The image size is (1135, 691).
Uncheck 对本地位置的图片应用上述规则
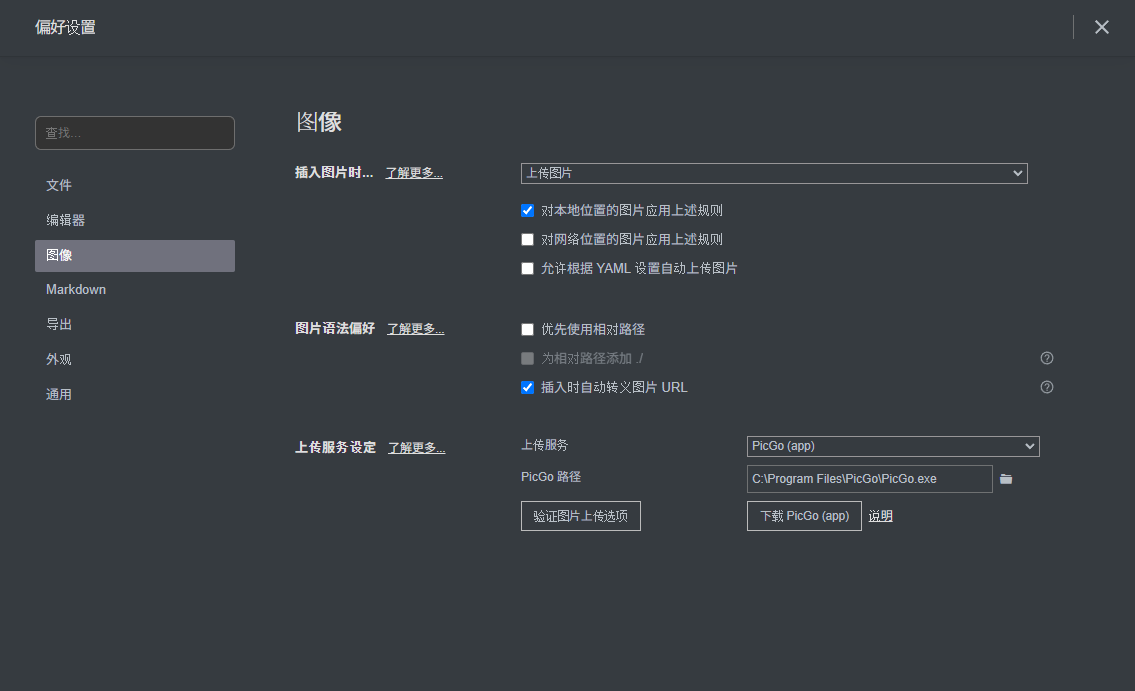[528, 211]
